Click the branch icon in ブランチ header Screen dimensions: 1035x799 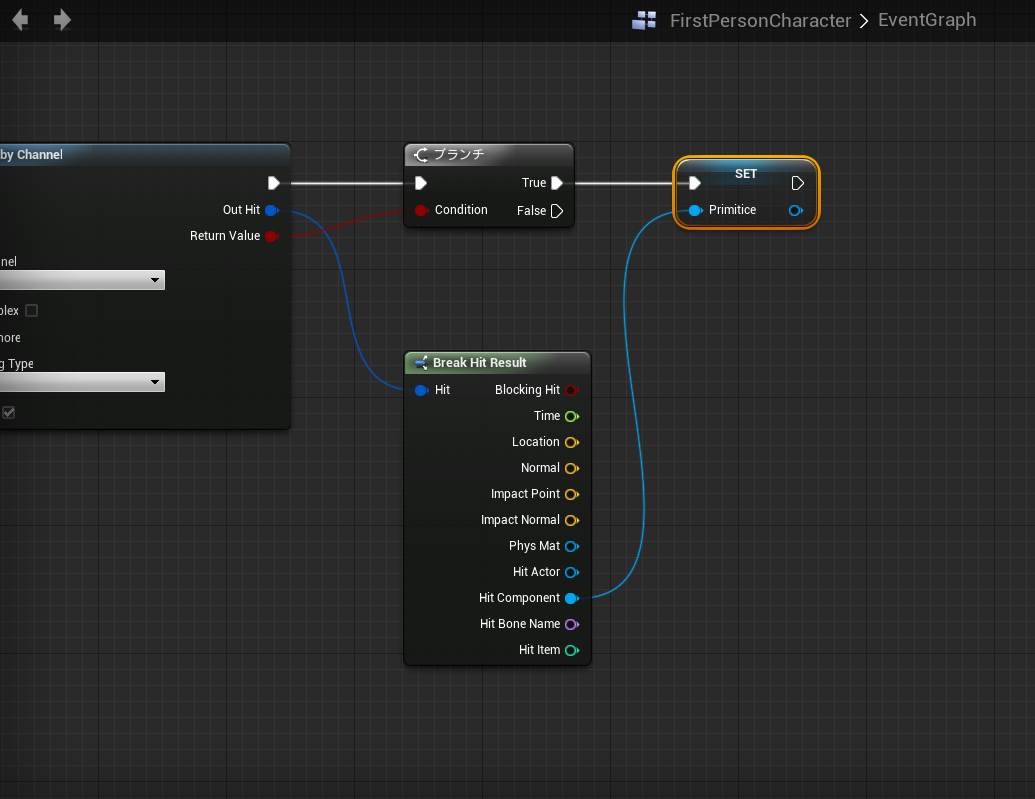coord(420,155)
